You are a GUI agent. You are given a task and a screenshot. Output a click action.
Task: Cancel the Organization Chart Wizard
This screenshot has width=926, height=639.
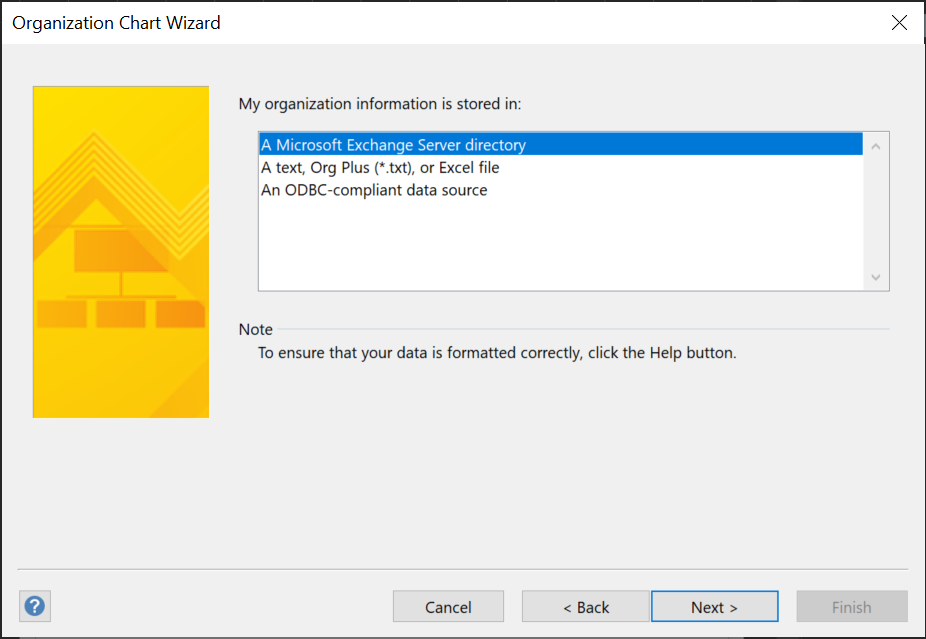(448, 606)
